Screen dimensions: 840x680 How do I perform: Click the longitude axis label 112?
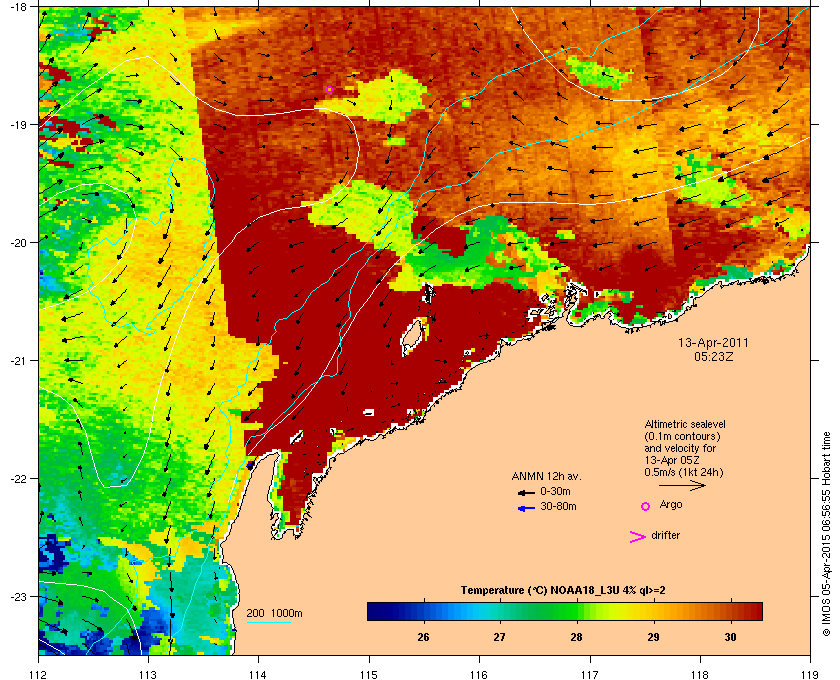click(x=39, y=674)
